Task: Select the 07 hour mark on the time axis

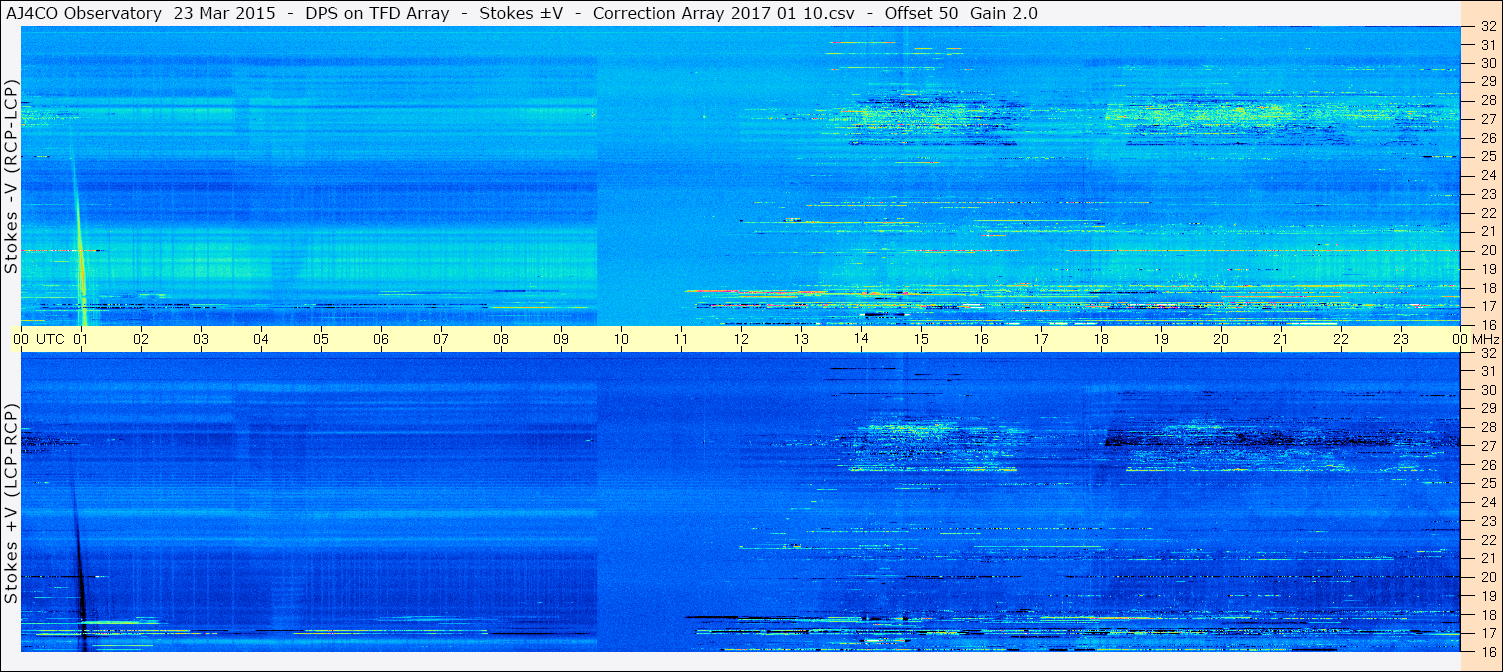Action: (x=441, y=339)
